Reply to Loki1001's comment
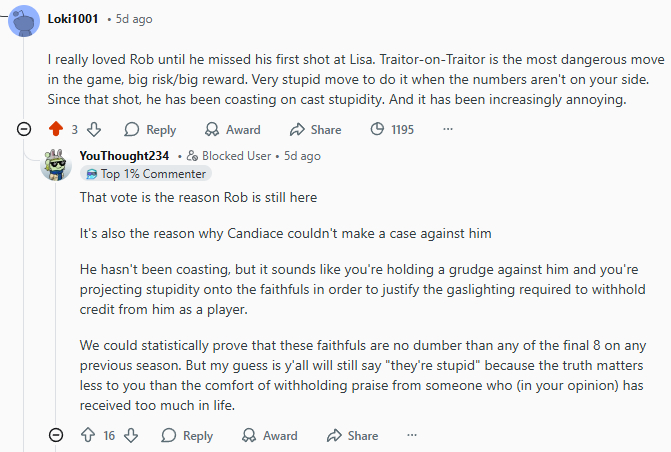The height and width of the screenshot is (452, 671). pos(150,129)
